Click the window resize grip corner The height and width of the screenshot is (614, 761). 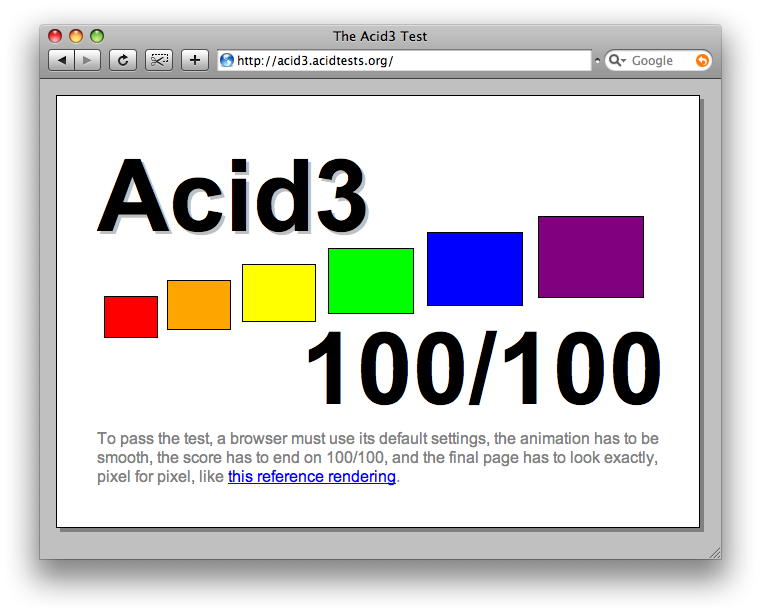pyautogui.click(x=715, y=553)
